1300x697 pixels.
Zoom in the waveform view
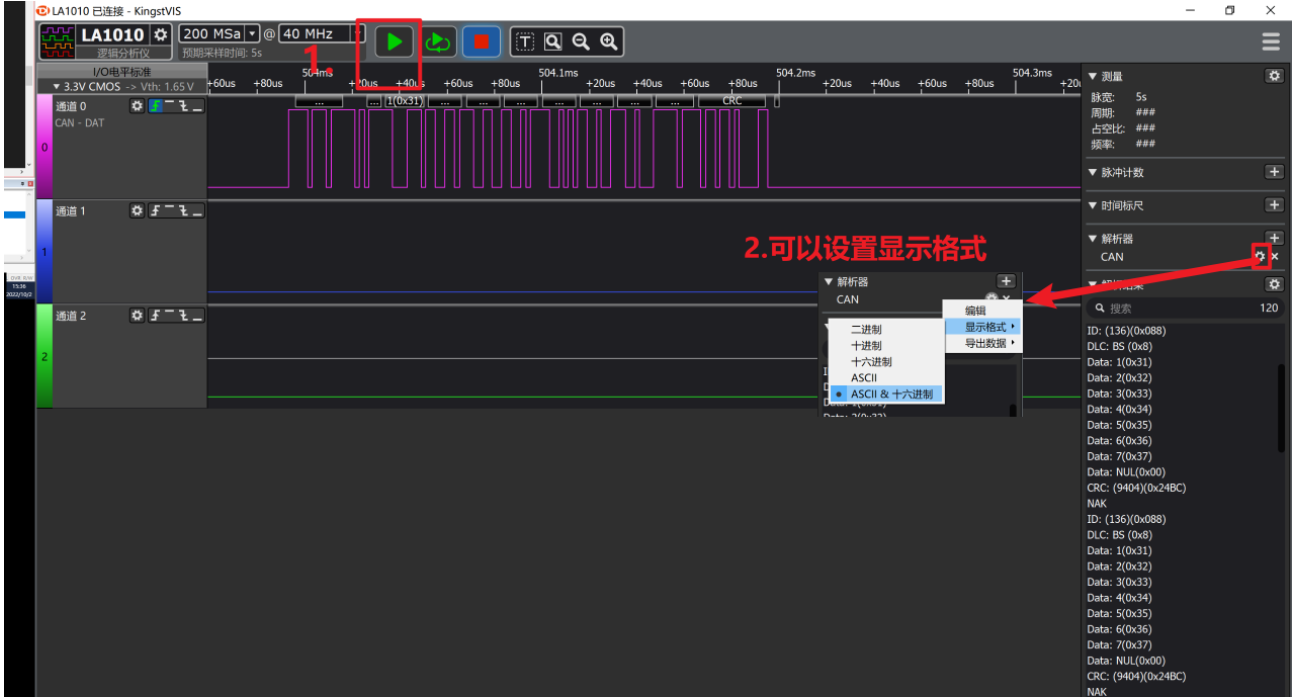coord(608,42)
